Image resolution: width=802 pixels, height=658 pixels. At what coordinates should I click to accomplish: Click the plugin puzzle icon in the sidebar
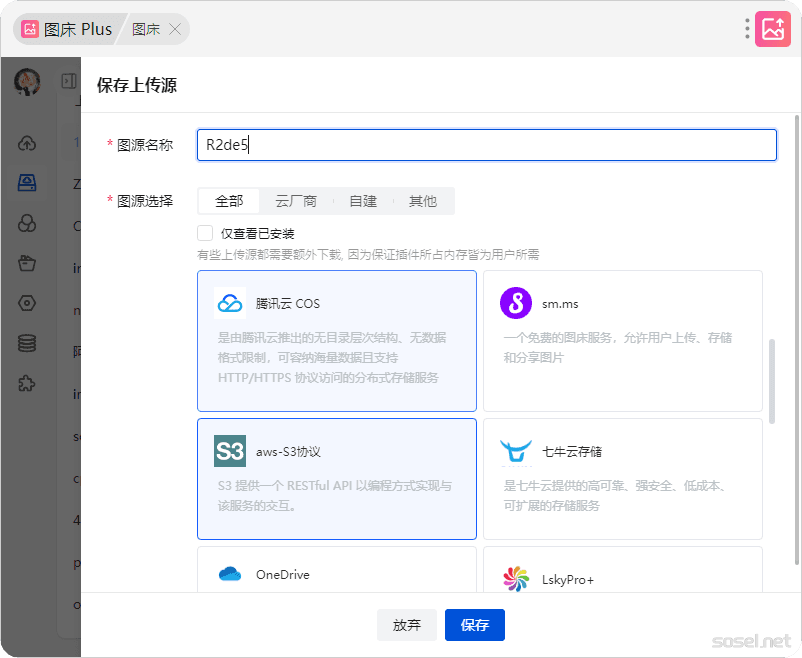[x=28, y=383]
